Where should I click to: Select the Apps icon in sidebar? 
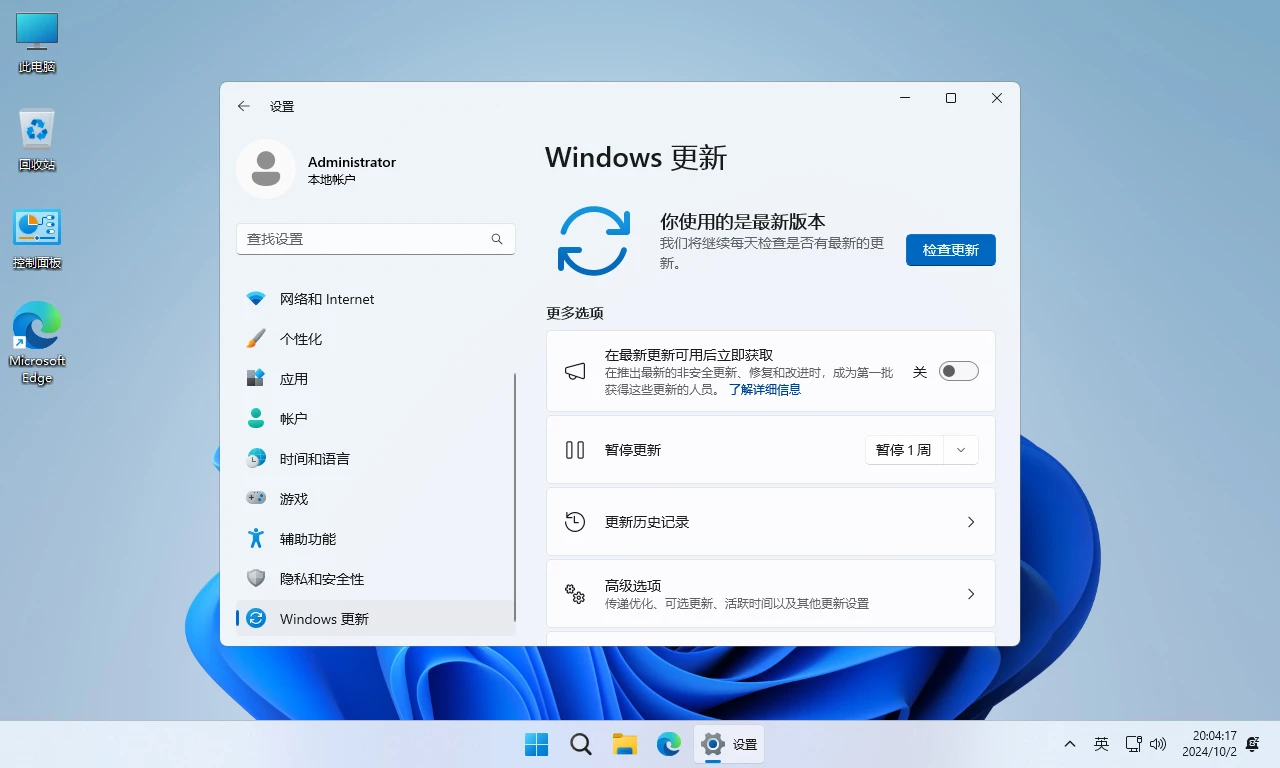(256, 379)
